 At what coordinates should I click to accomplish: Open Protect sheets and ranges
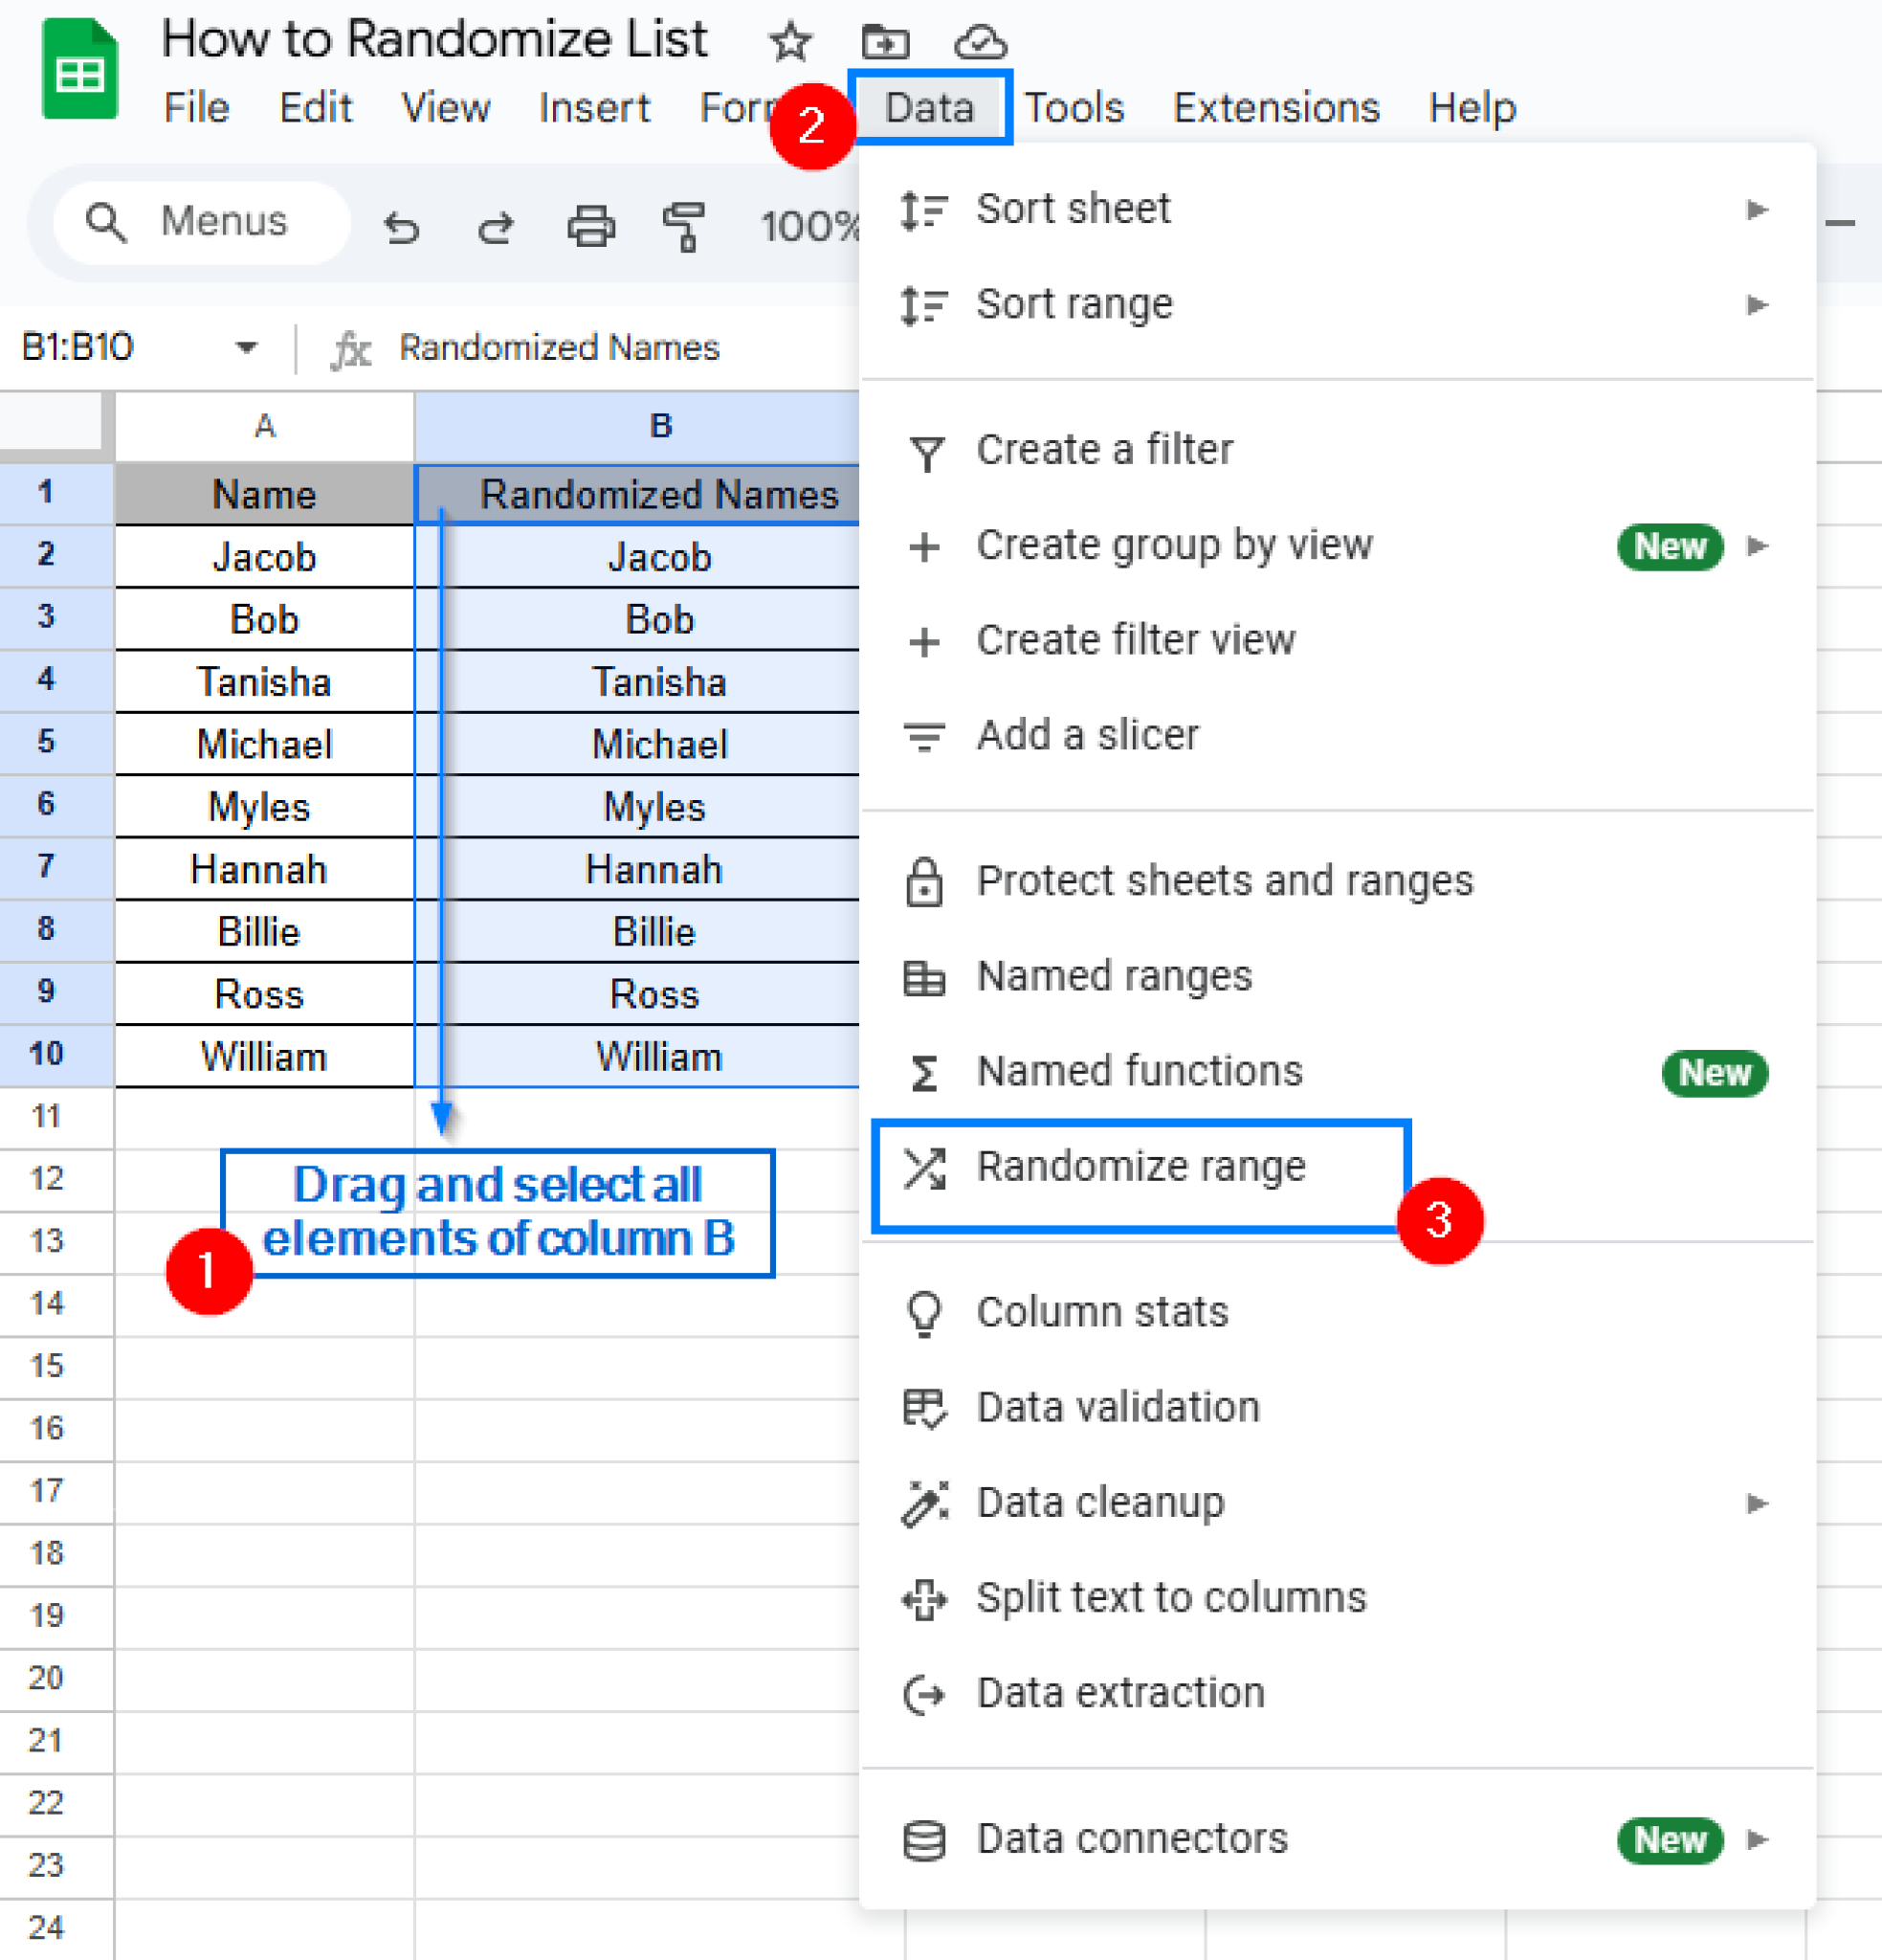click(1225, 881)
